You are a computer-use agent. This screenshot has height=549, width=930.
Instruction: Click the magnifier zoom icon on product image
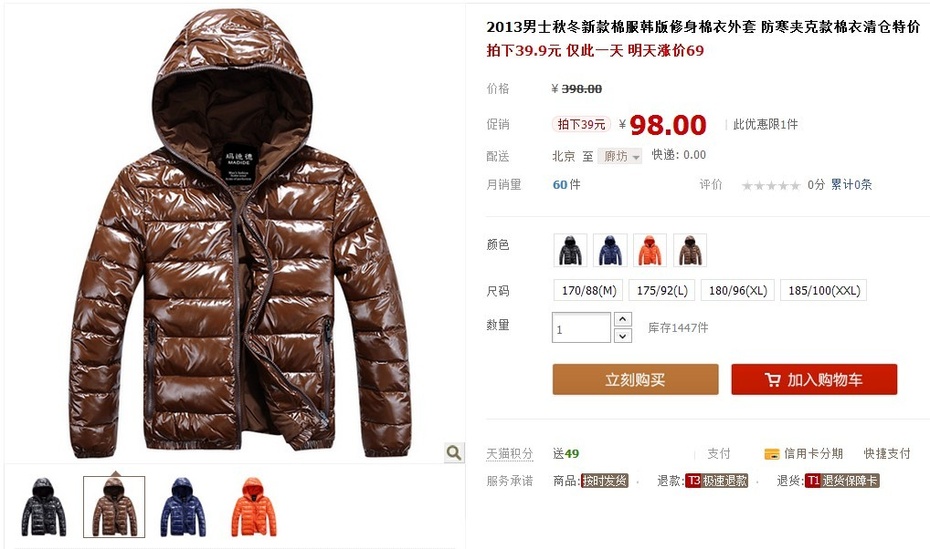click(x=454, y=452)
